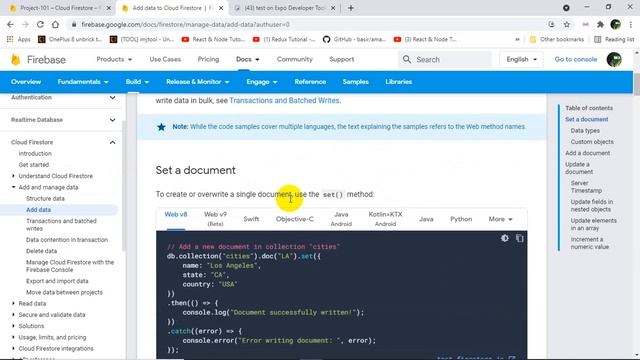Click the browser back arrow

click(x=11, y=24)
